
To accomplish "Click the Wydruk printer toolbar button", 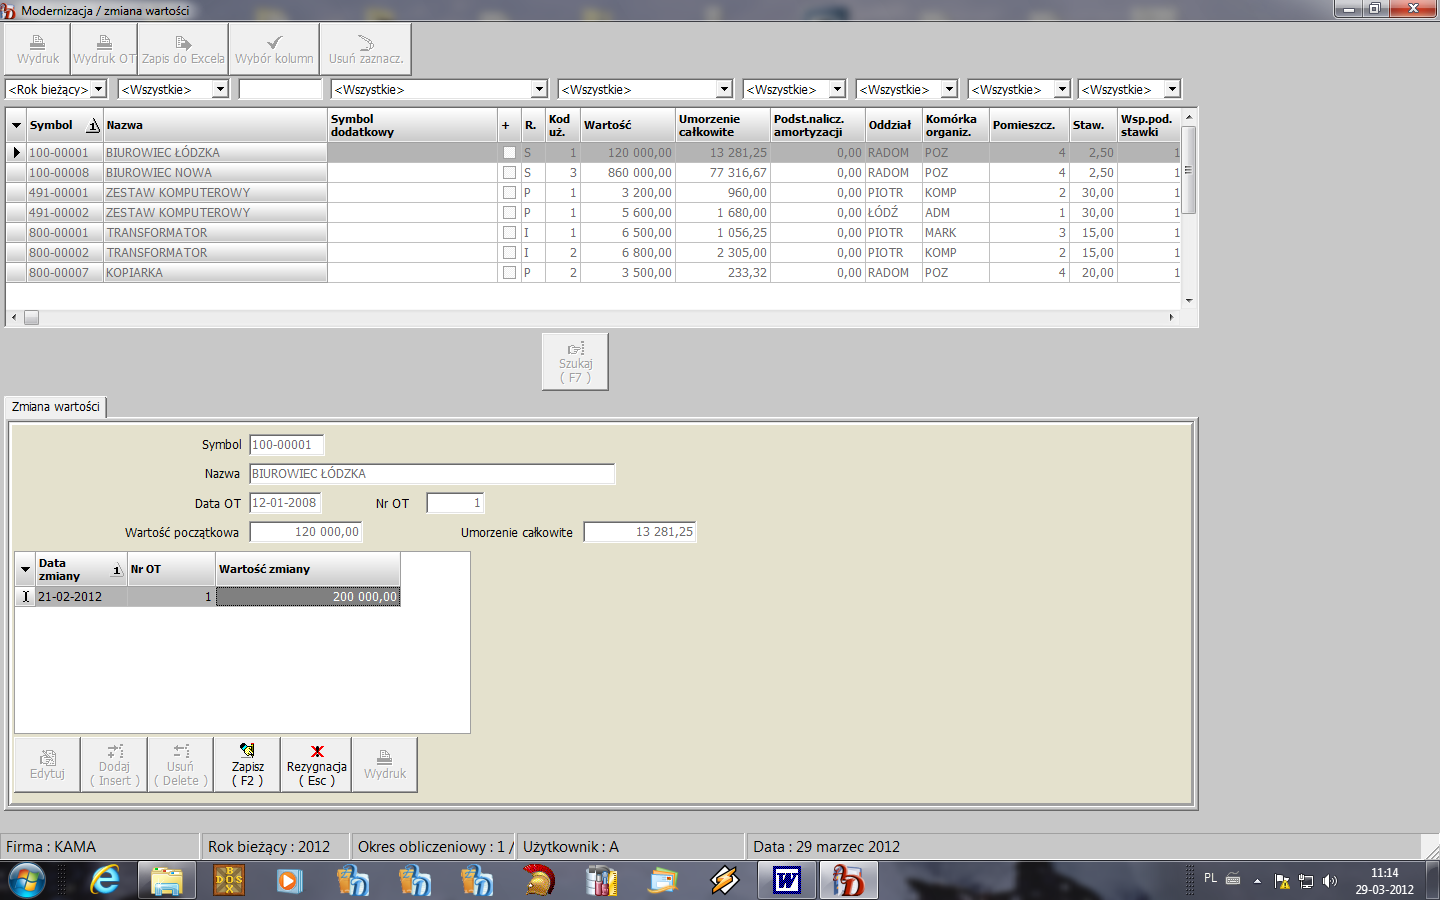I will [x=38, y=49].
